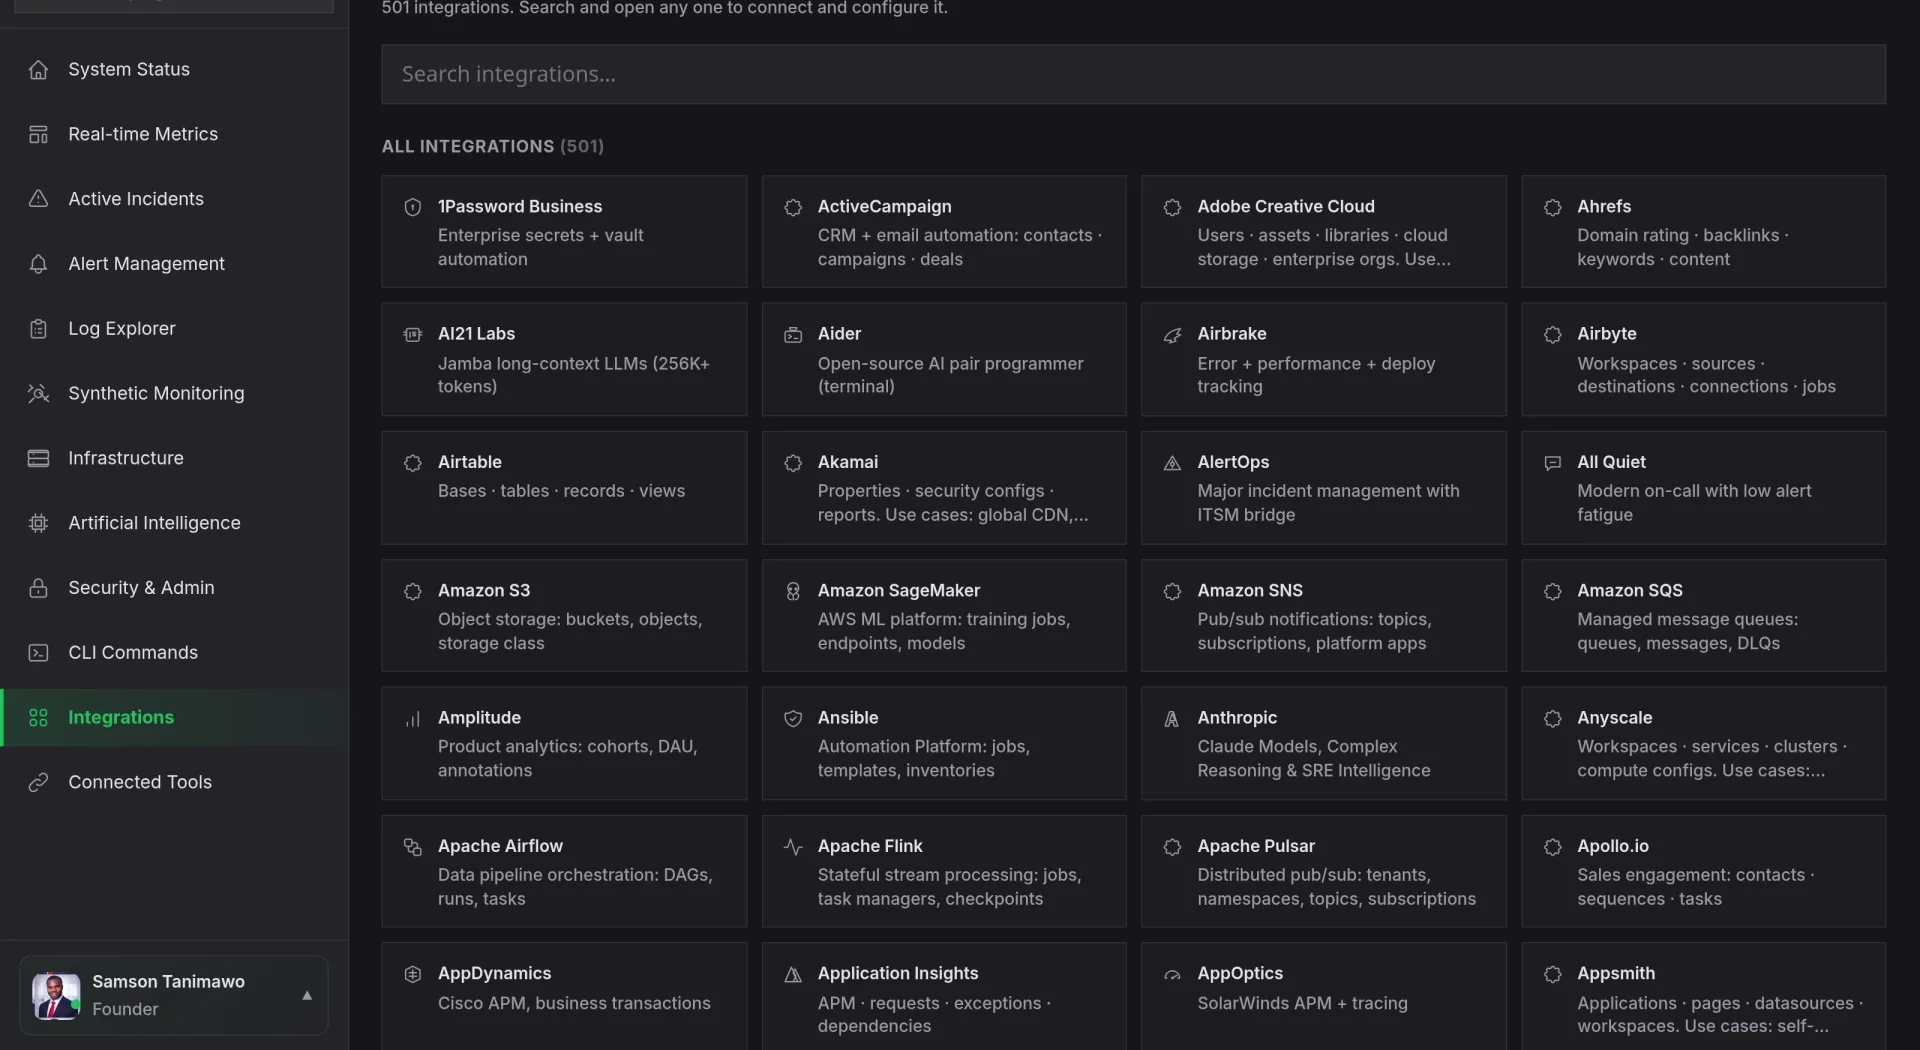Click the AppDynamics hexagon icon
This screenshot has width=1920, height=1050.
pos(412,974)
